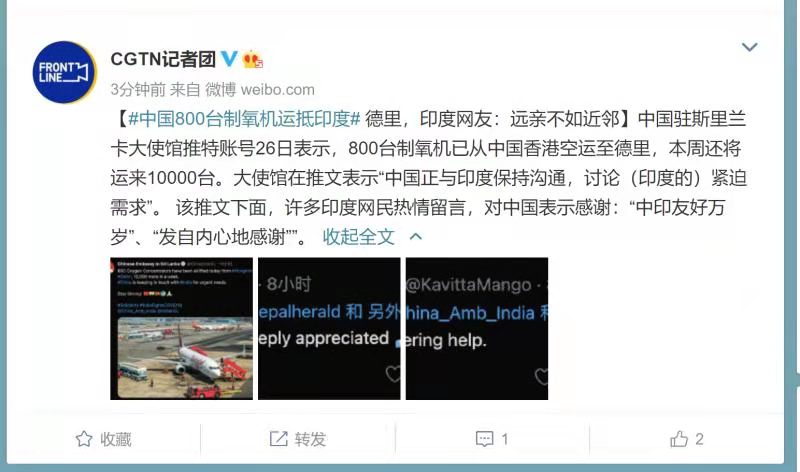Open the @KavittaMango reply thumbnail
Screen dimensions: 800x472
pos(477,329)
